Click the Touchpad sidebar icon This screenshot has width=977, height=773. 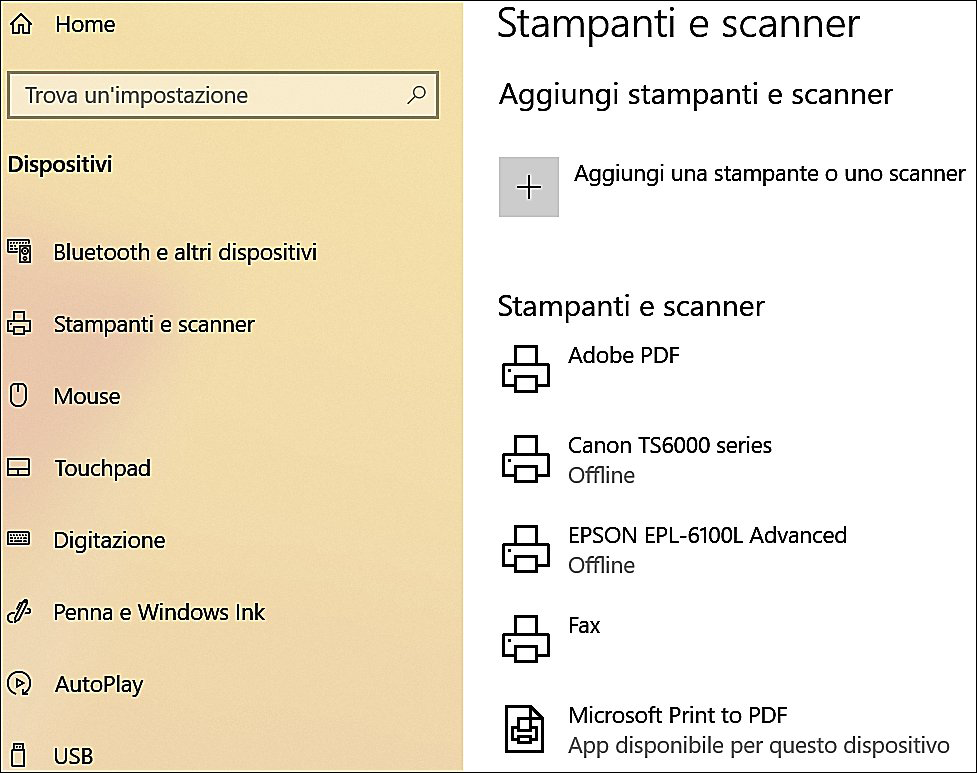click(x=19, y=468)
